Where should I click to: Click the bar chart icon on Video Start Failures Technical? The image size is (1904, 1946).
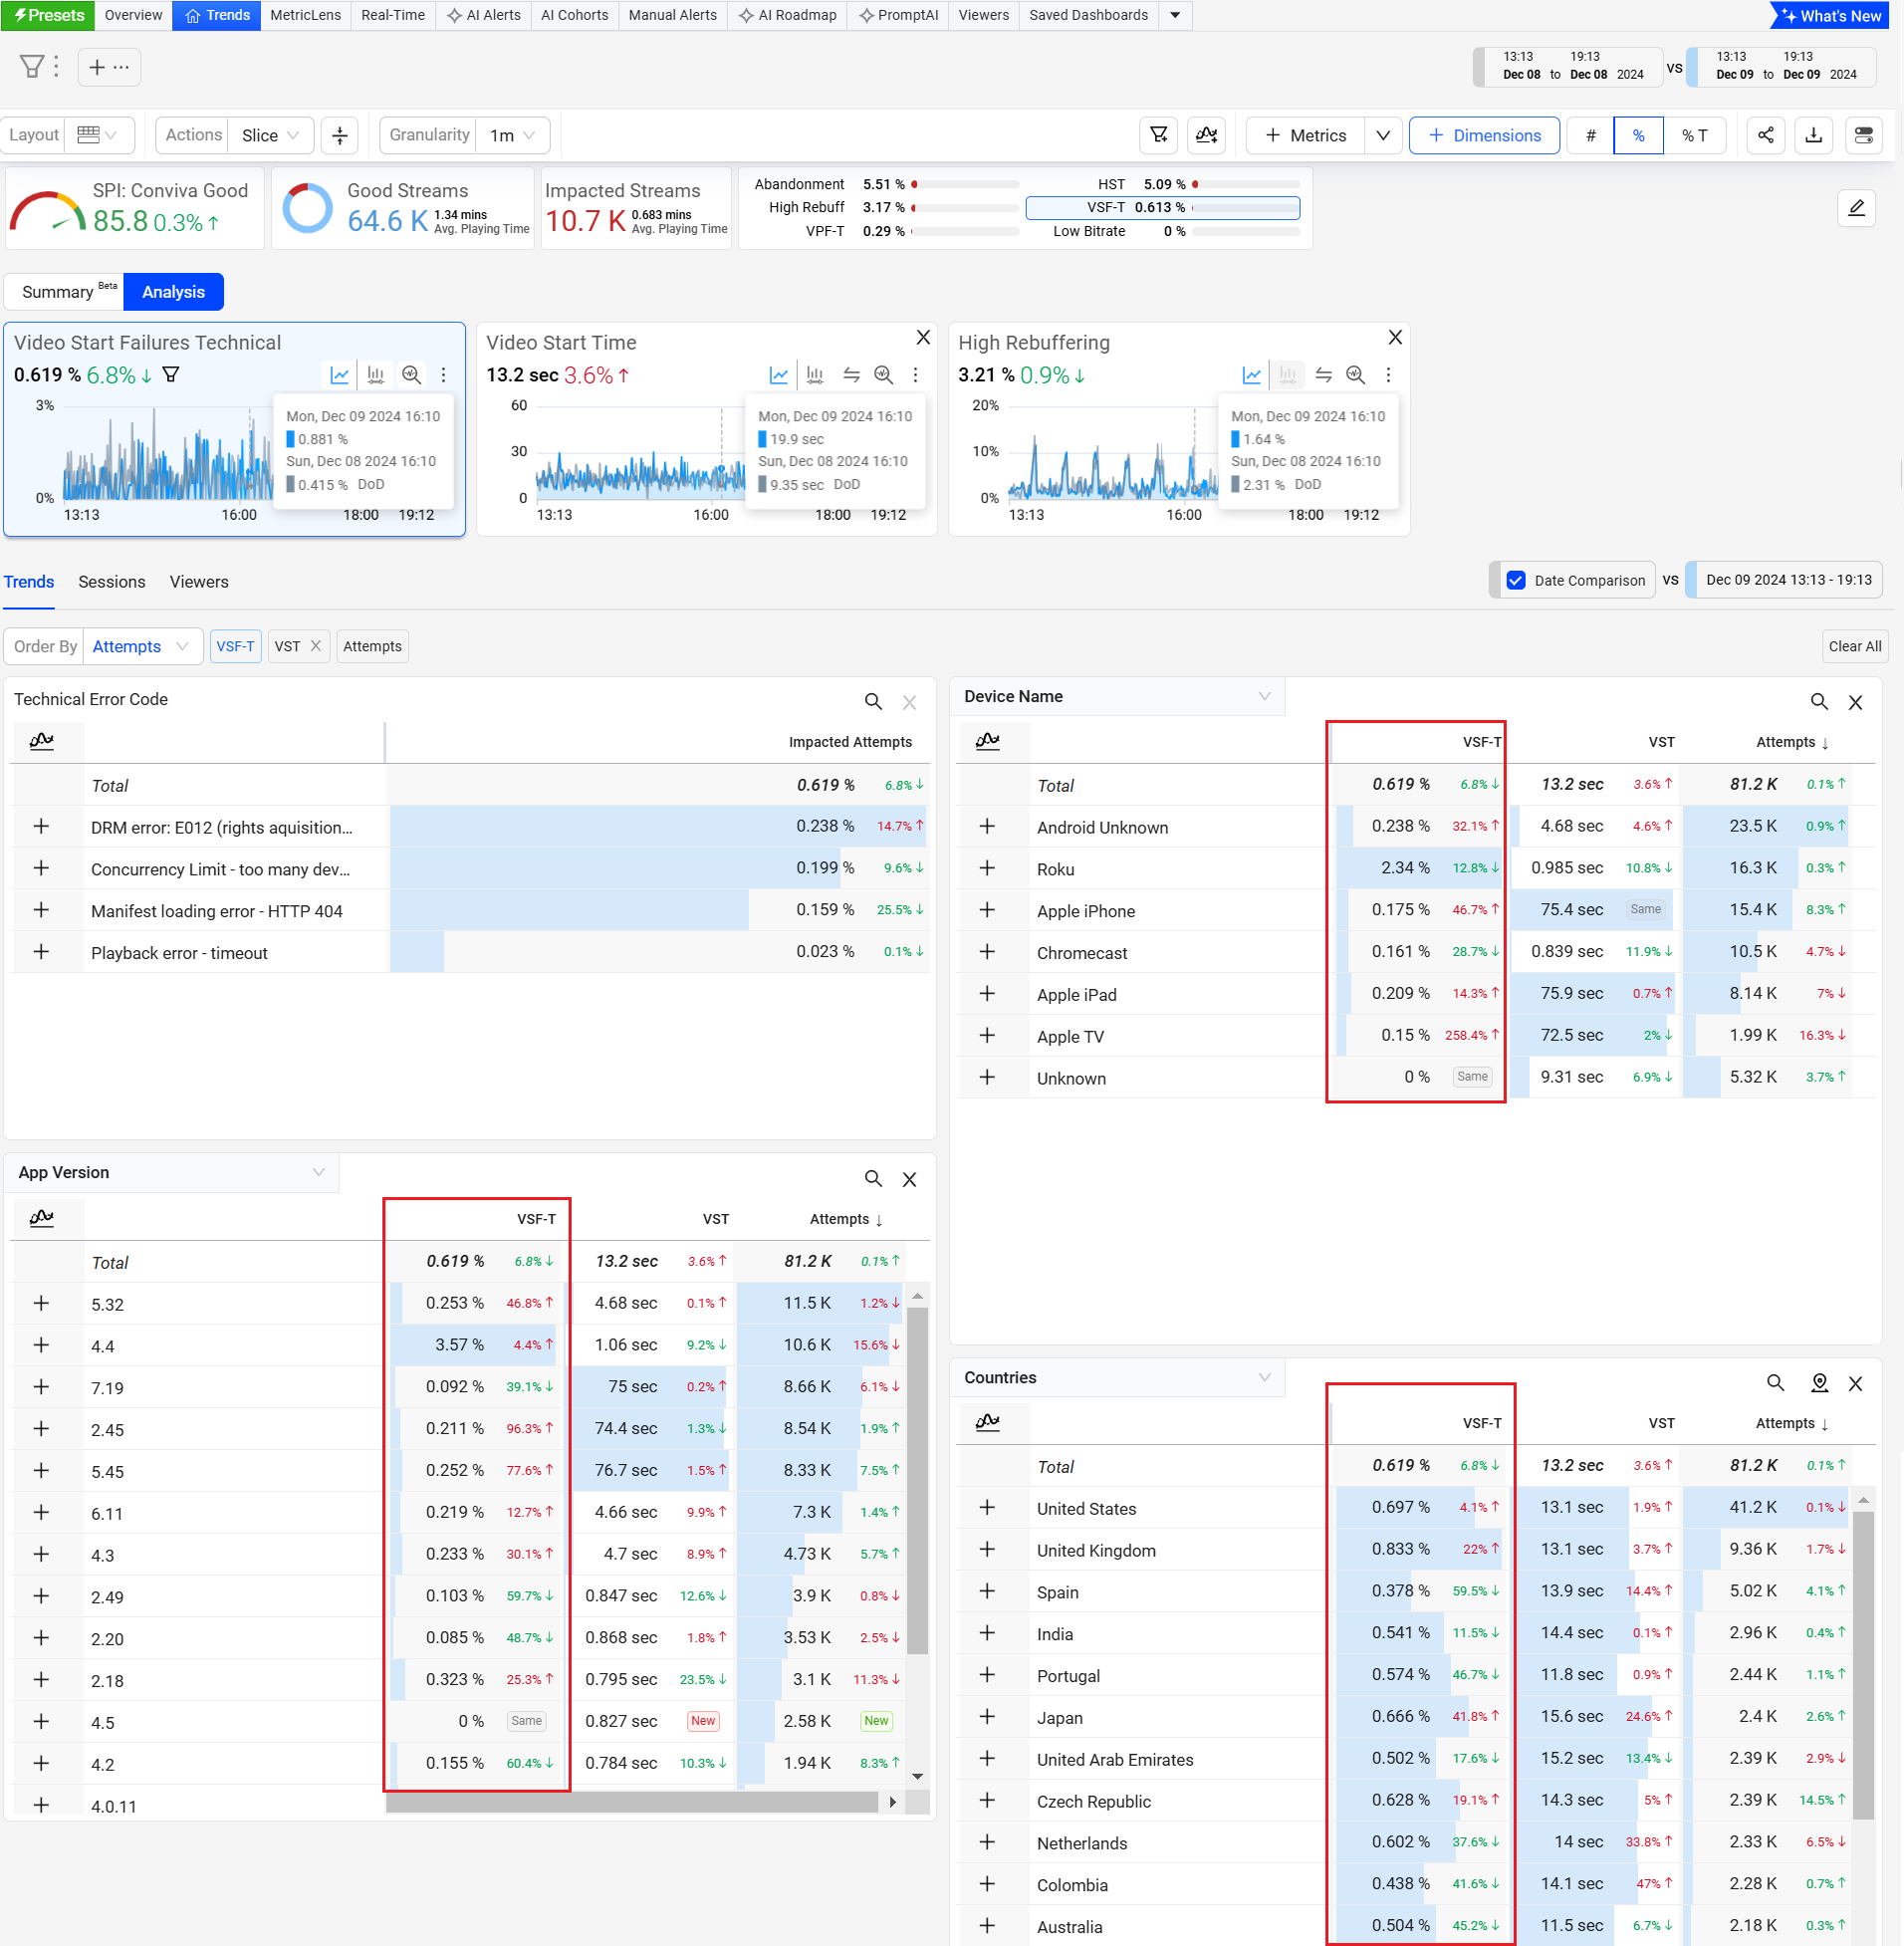point(375,375)
